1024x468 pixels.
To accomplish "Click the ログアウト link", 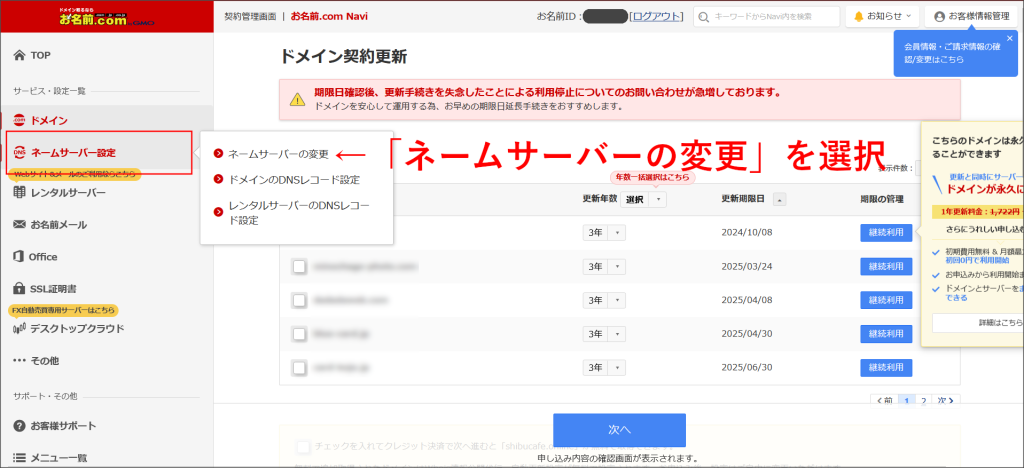I will pyautogui.click(x=656, y=17).
